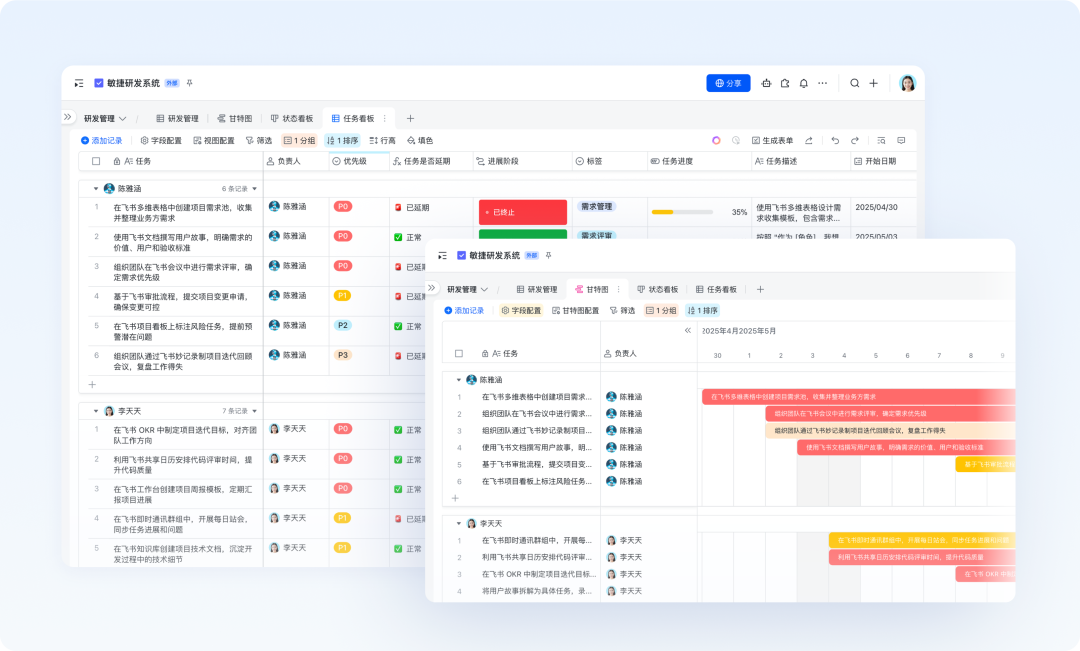Click the magnifier search icon in the back window header
Image resolution: width=1080 pixels, height=651 pixels.
point(855,83)
